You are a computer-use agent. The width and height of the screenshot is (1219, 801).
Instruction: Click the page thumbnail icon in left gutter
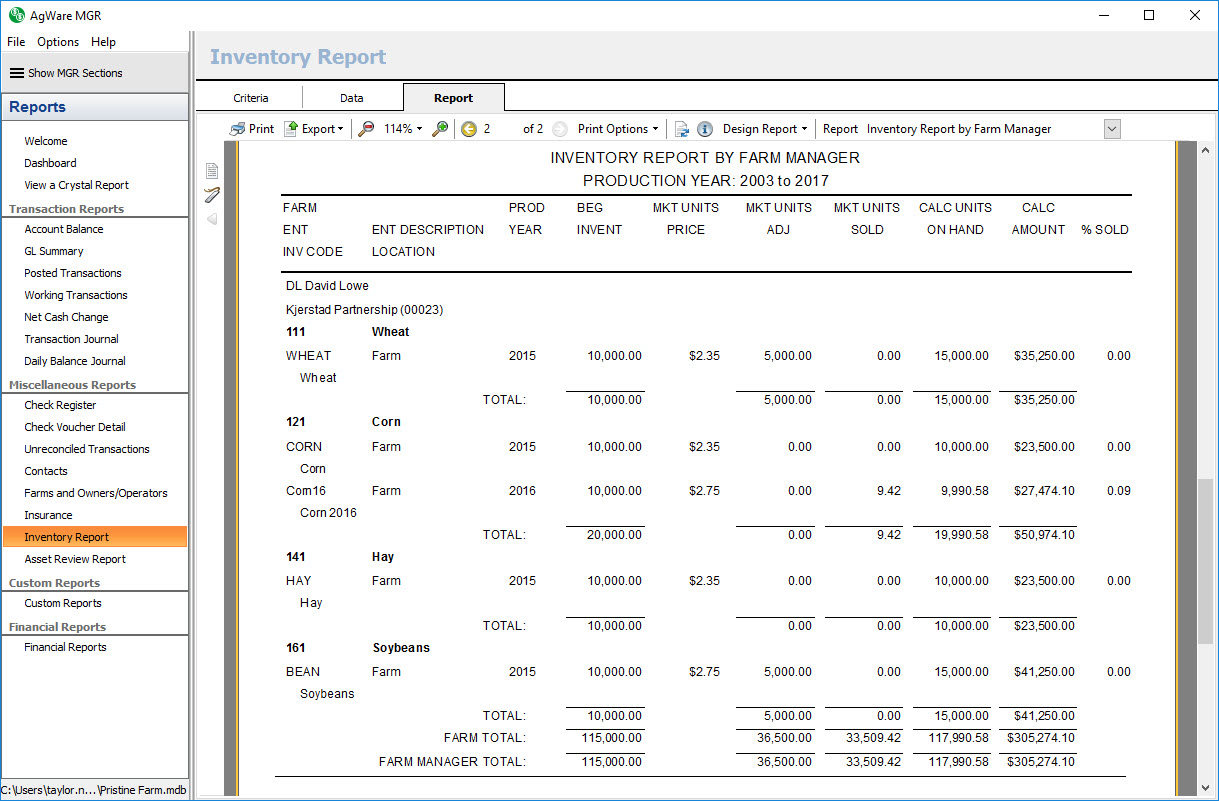coord(212,171)
